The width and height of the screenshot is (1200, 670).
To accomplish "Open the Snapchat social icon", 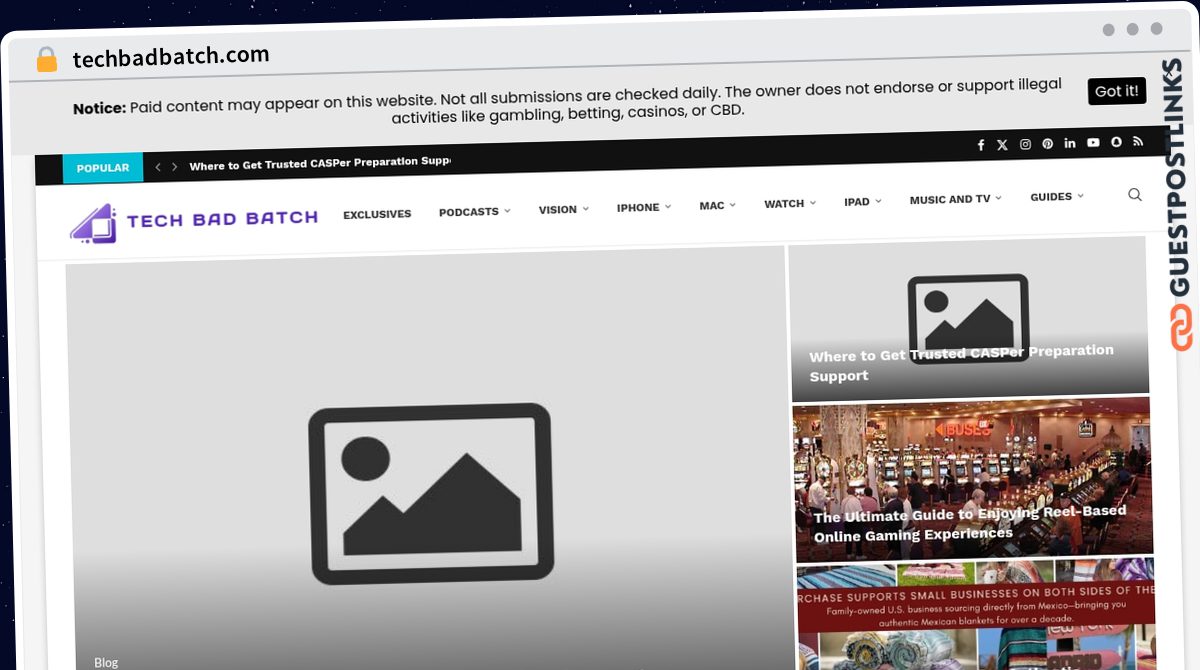I will click(1116, 142).
